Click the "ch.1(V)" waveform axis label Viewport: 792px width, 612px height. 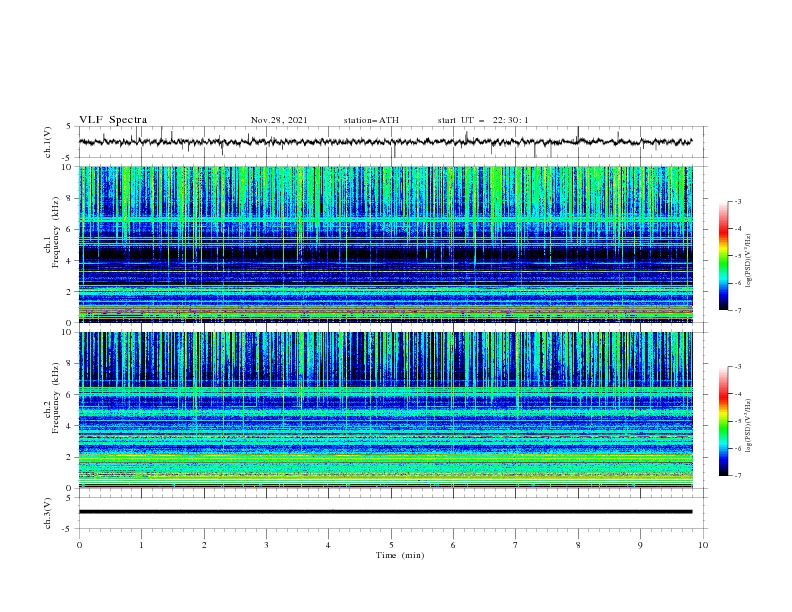pyautogui.click(x=48, y=142)
